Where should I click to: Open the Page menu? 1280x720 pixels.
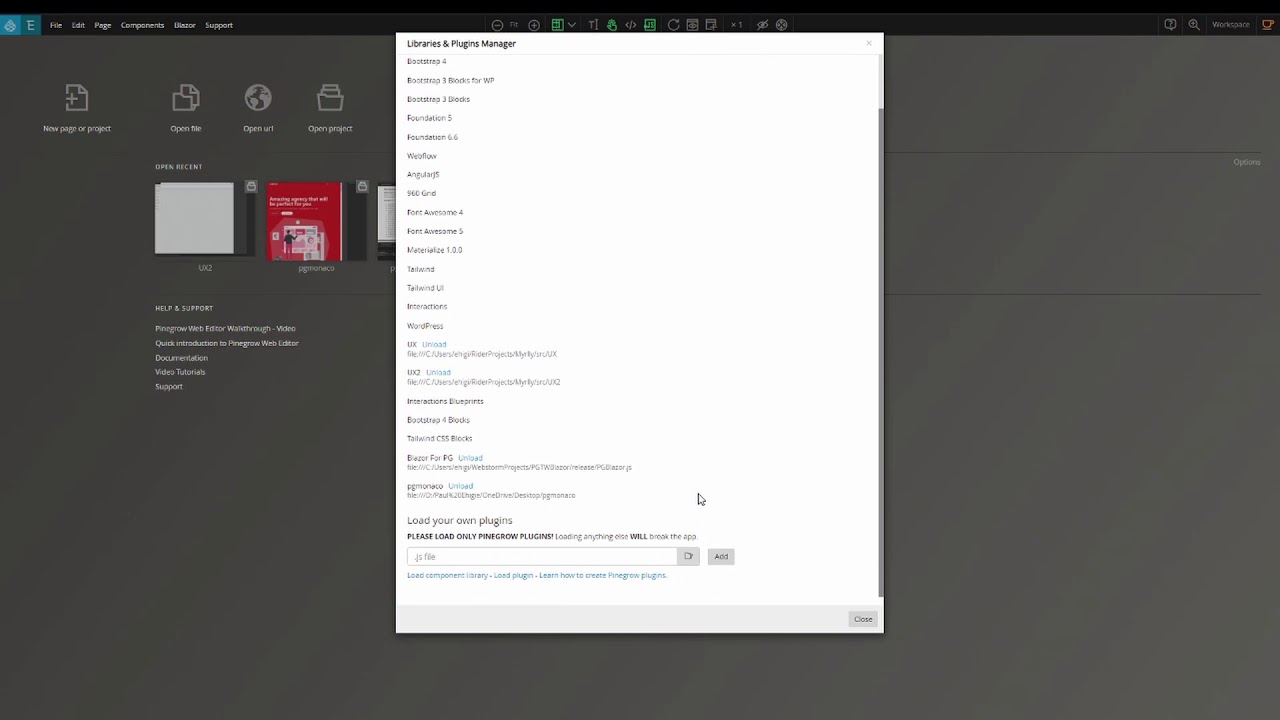pos(103,25)
